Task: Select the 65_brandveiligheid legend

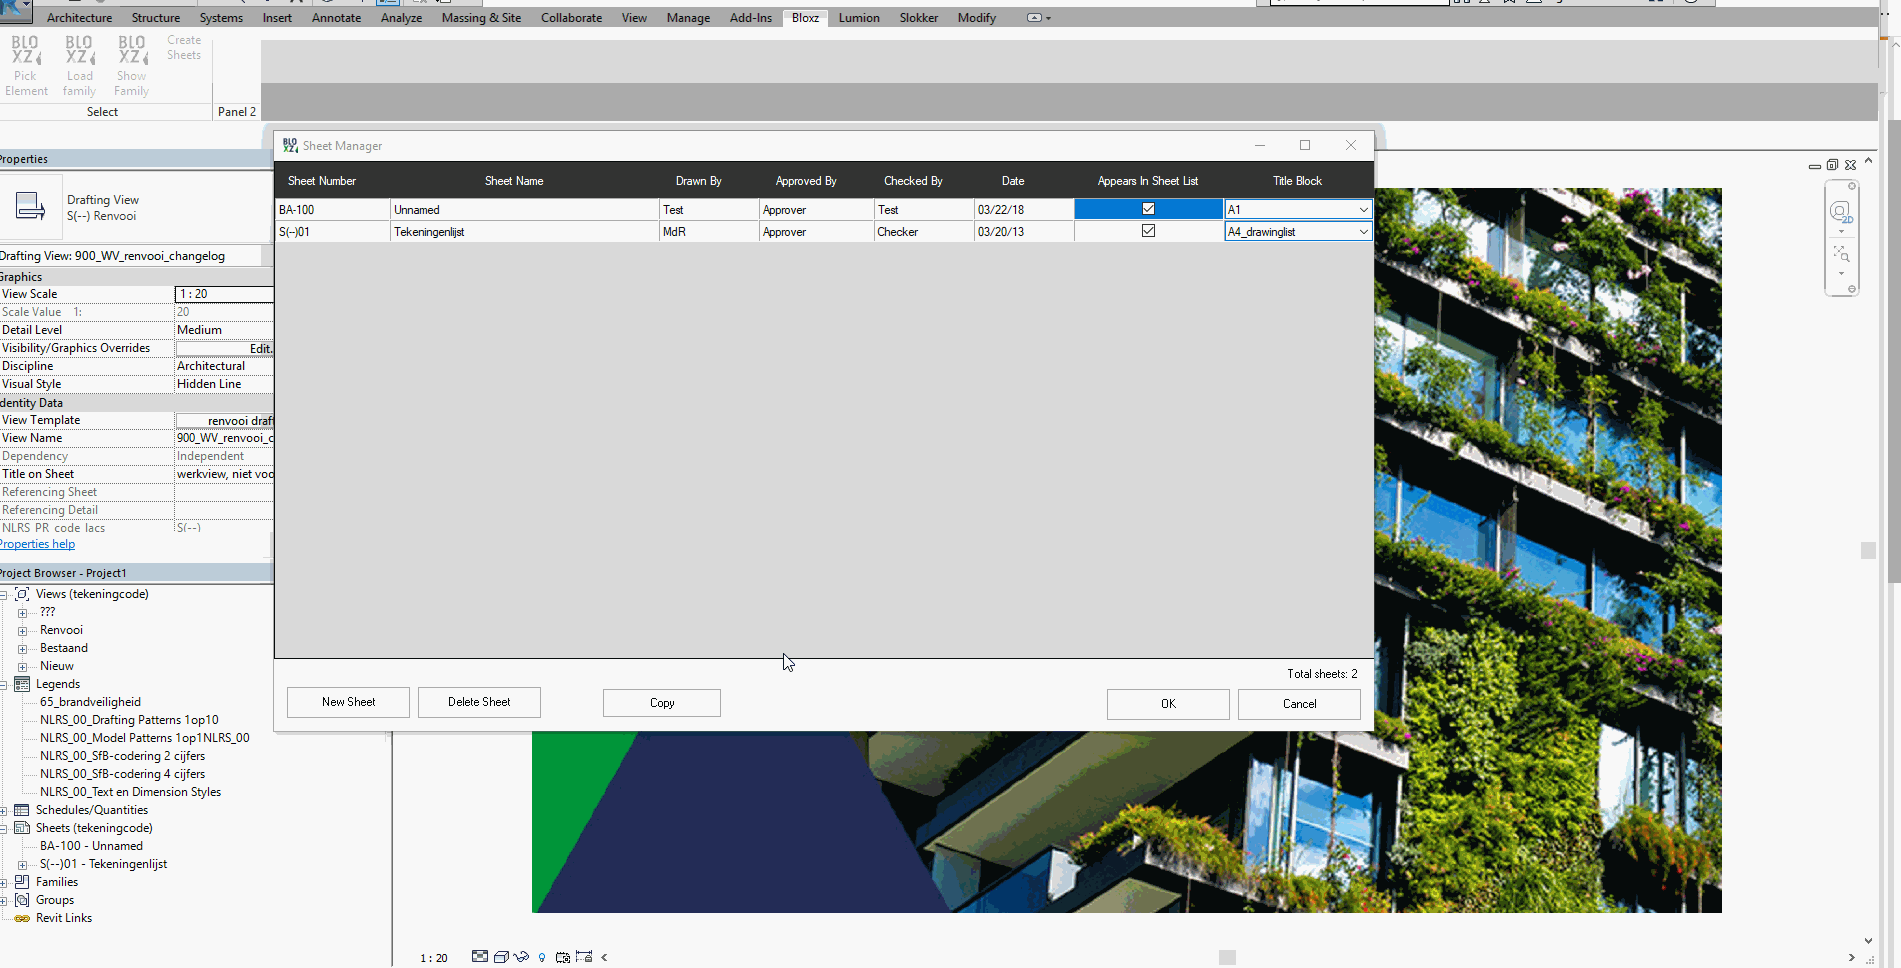Action: click(90, 702)
